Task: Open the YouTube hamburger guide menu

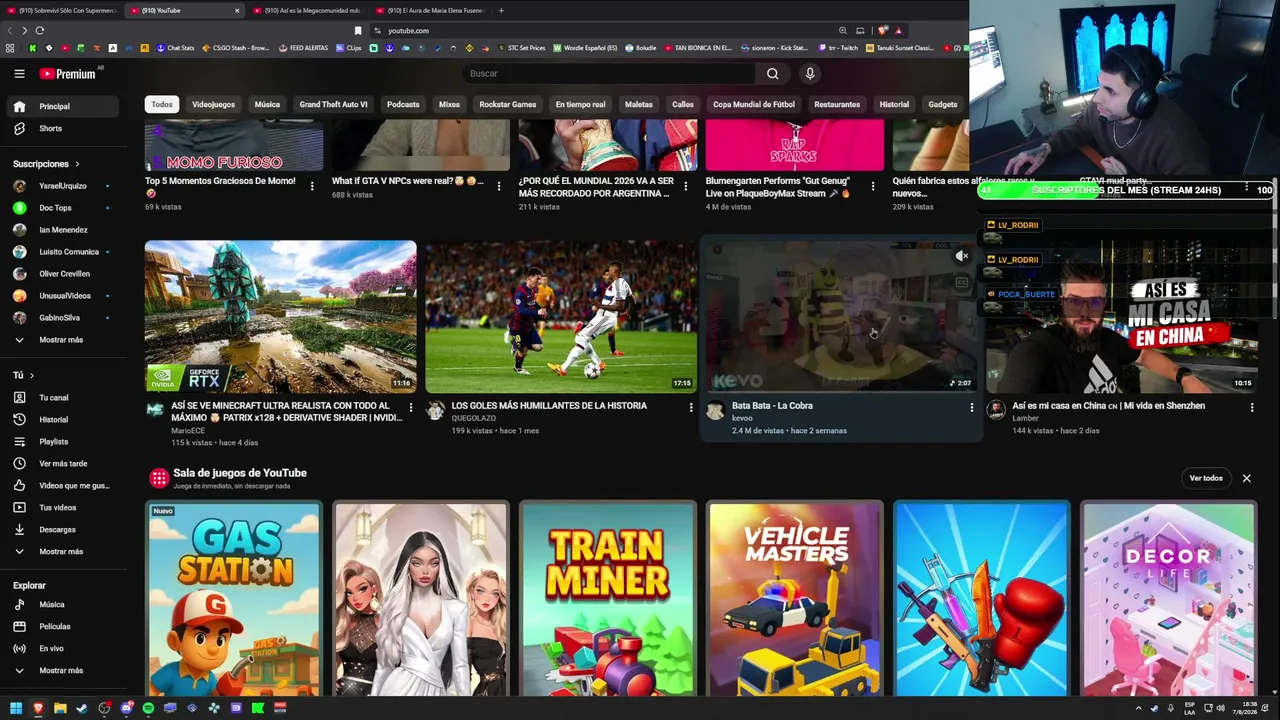Action: point(19,73)
